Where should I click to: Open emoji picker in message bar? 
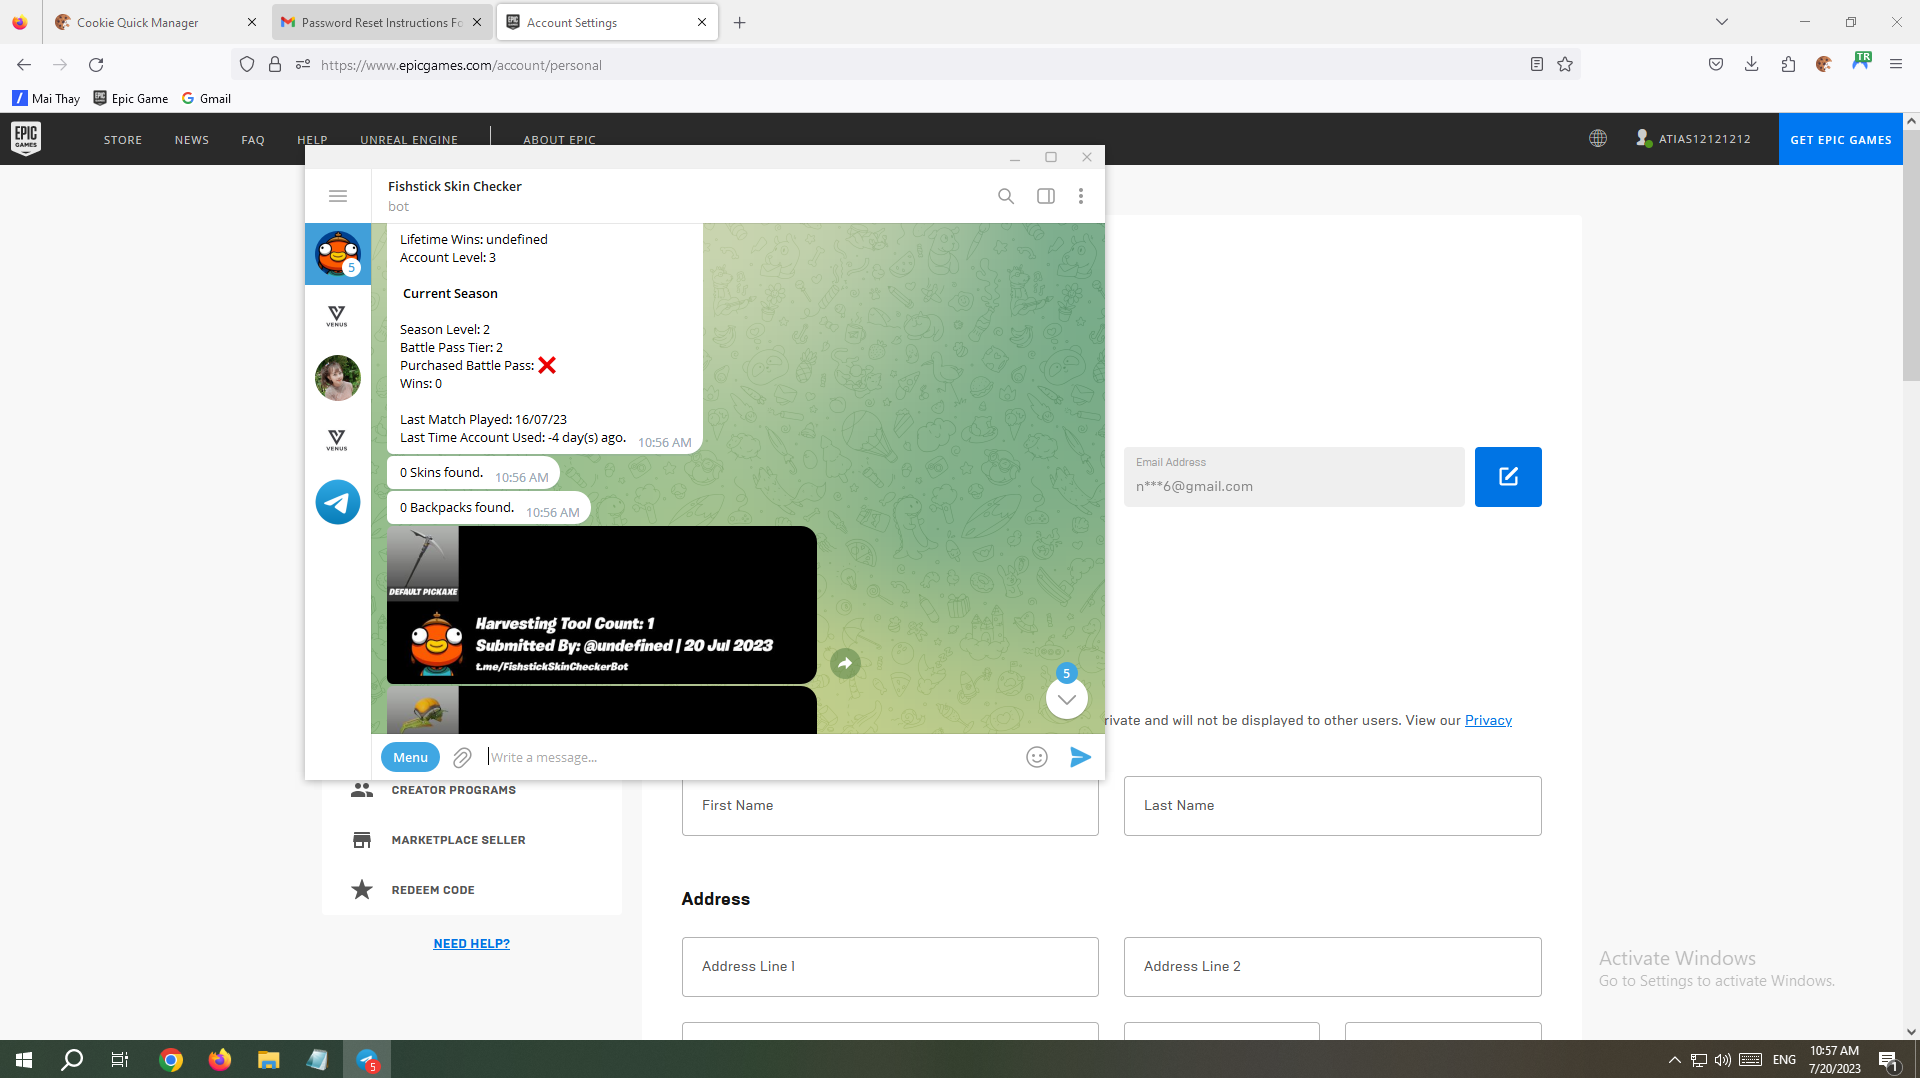point(1037,757)
